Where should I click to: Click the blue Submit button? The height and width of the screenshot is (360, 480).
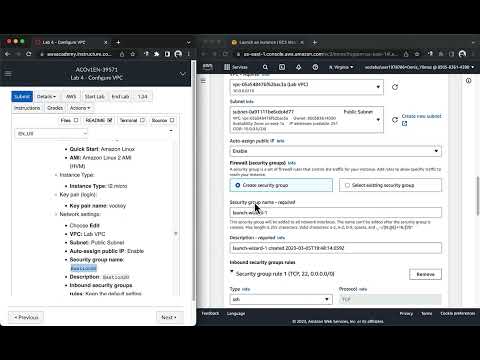pyautogui.click(x=22, y=96)
